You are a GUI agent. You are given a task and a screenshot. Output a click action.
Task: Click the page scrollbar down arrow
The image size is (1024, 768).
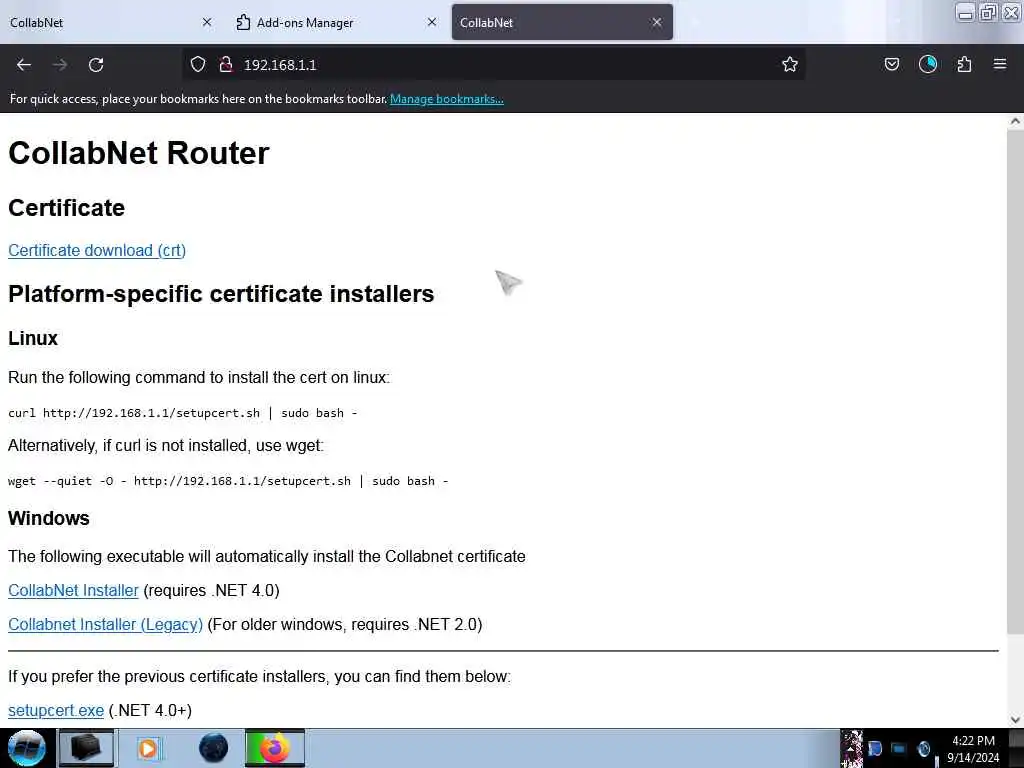[1015, 720]
